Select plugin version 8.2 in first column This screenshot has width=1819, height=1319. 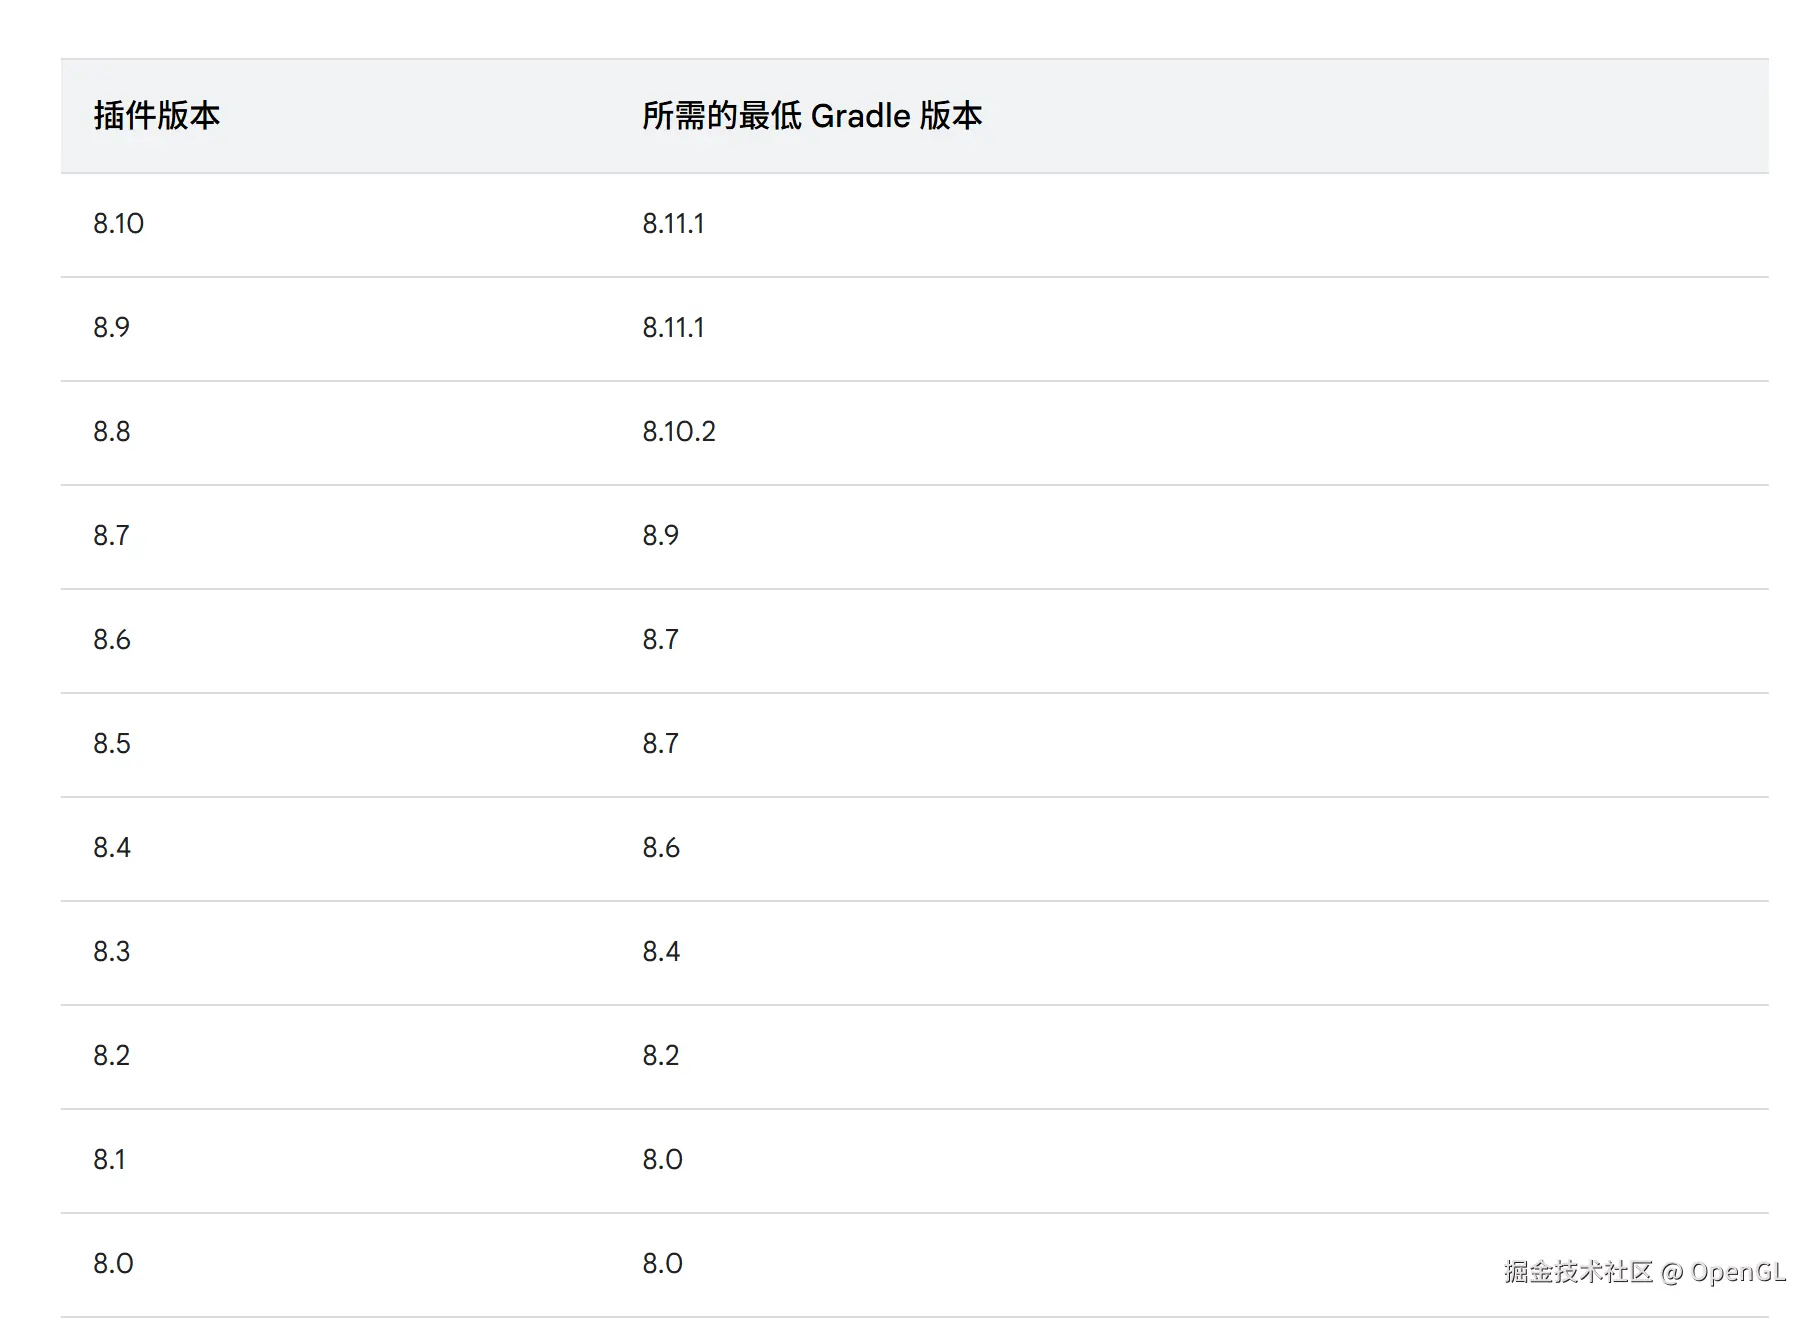(112, 1056)
